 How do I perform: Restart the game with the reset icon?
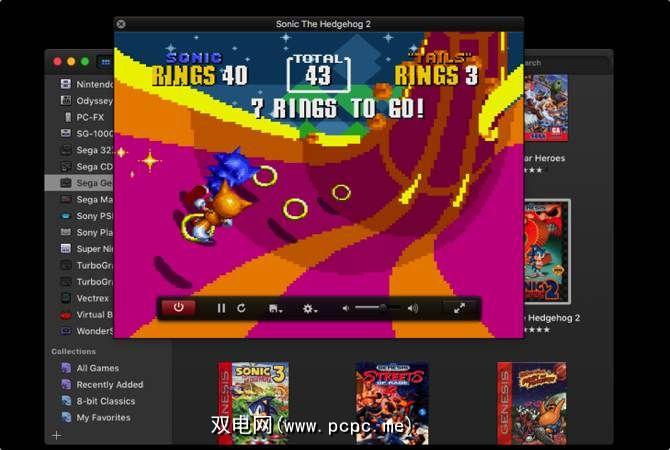point(241,308)
